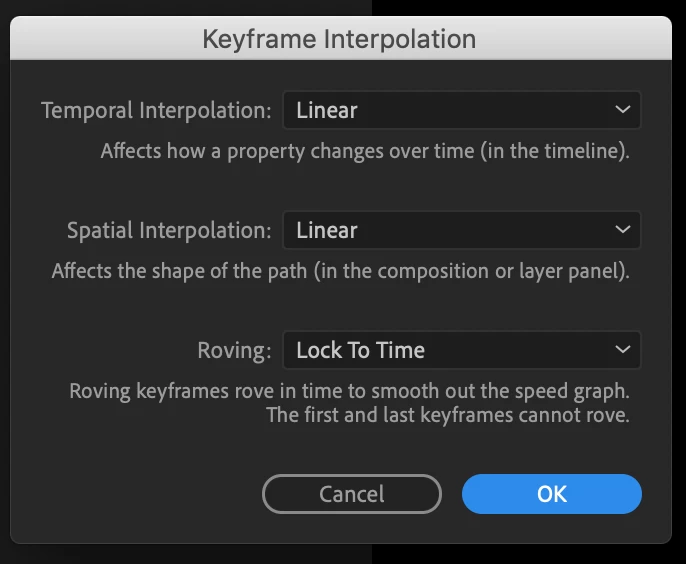Click the "Spatial Interpolation:" label
Screen dimensions: 686x564
[x=169, y=230]
